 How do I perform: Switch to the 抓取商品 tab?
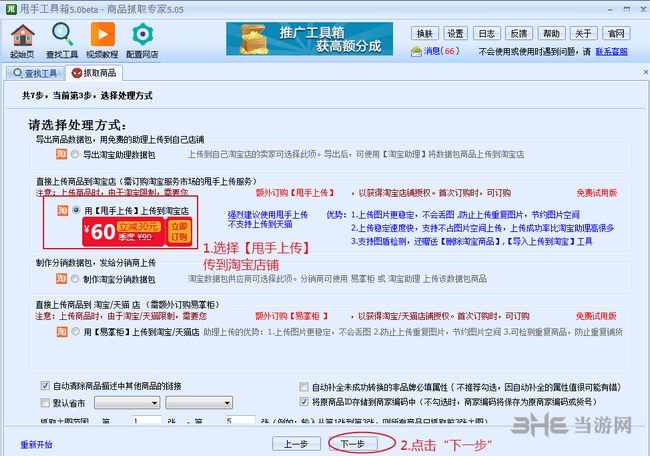(x=94, y=73)
